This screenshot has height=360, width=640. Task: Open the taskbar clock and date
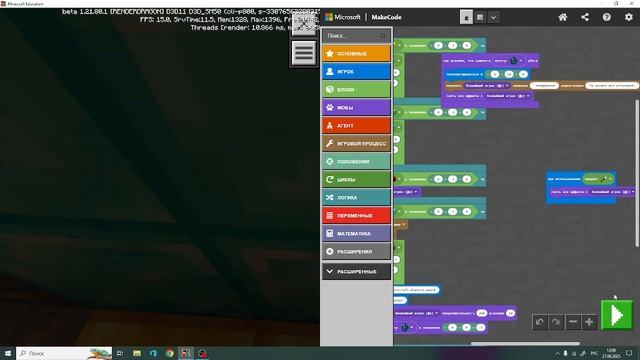611,353
